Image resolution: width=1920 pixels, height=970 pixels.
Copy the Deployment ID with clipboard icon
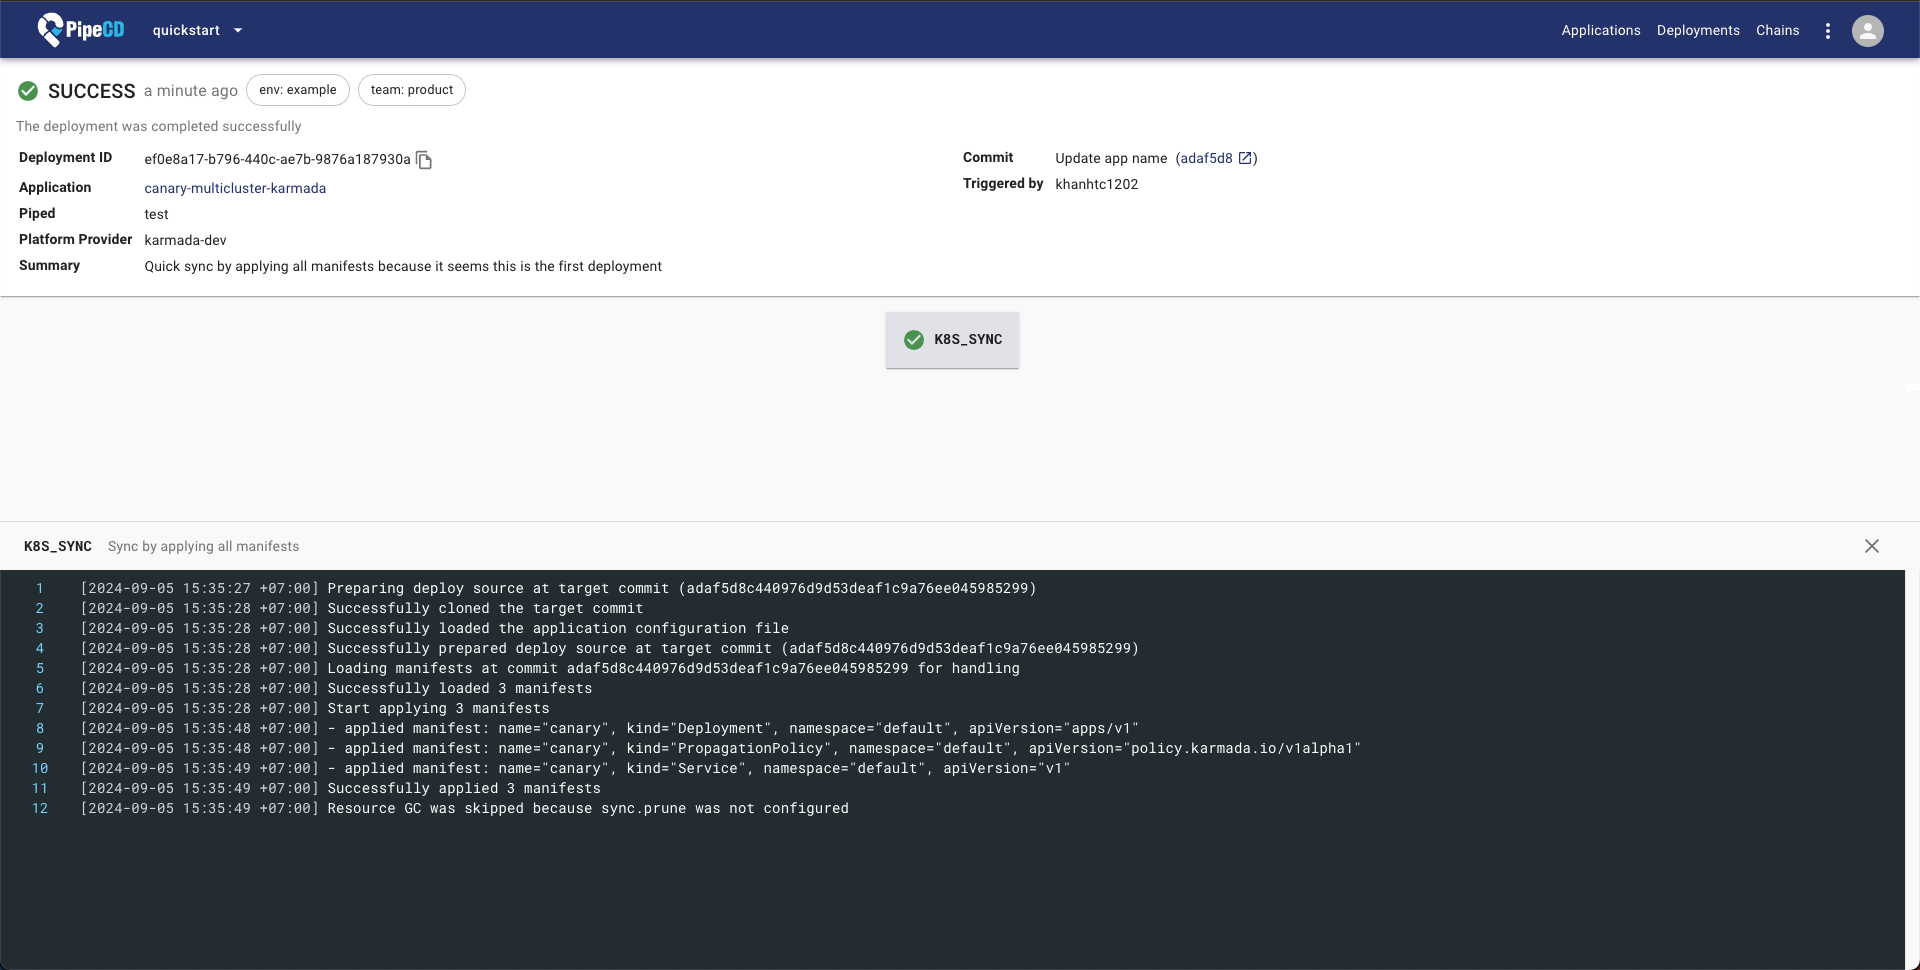[x=424, y=160]
